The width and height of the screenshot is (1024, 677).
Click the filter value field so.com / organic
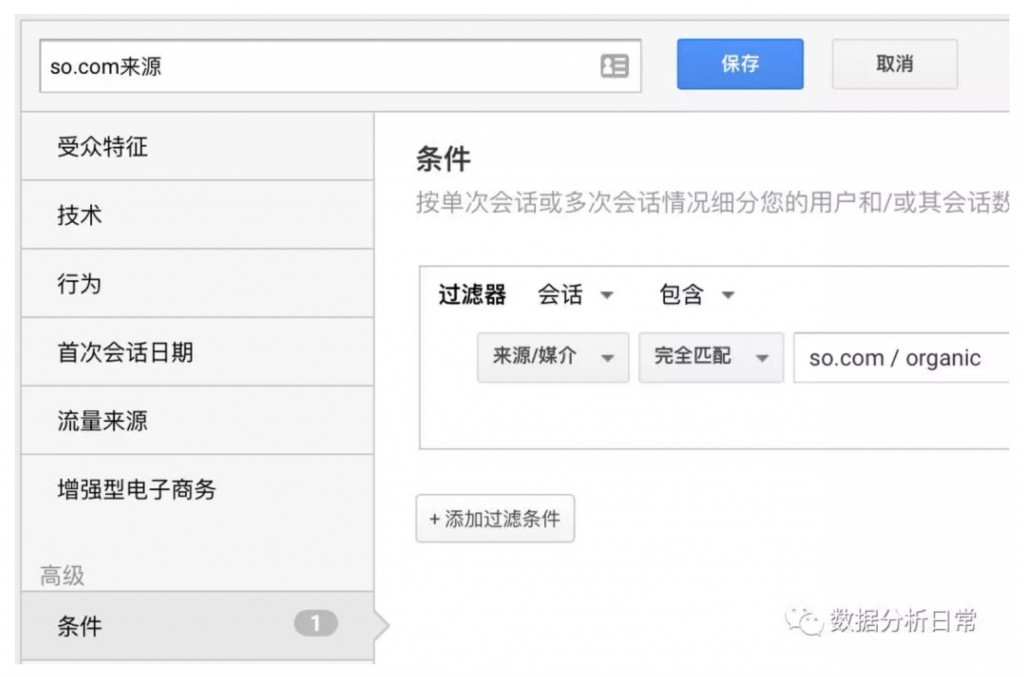pos(900,358)
